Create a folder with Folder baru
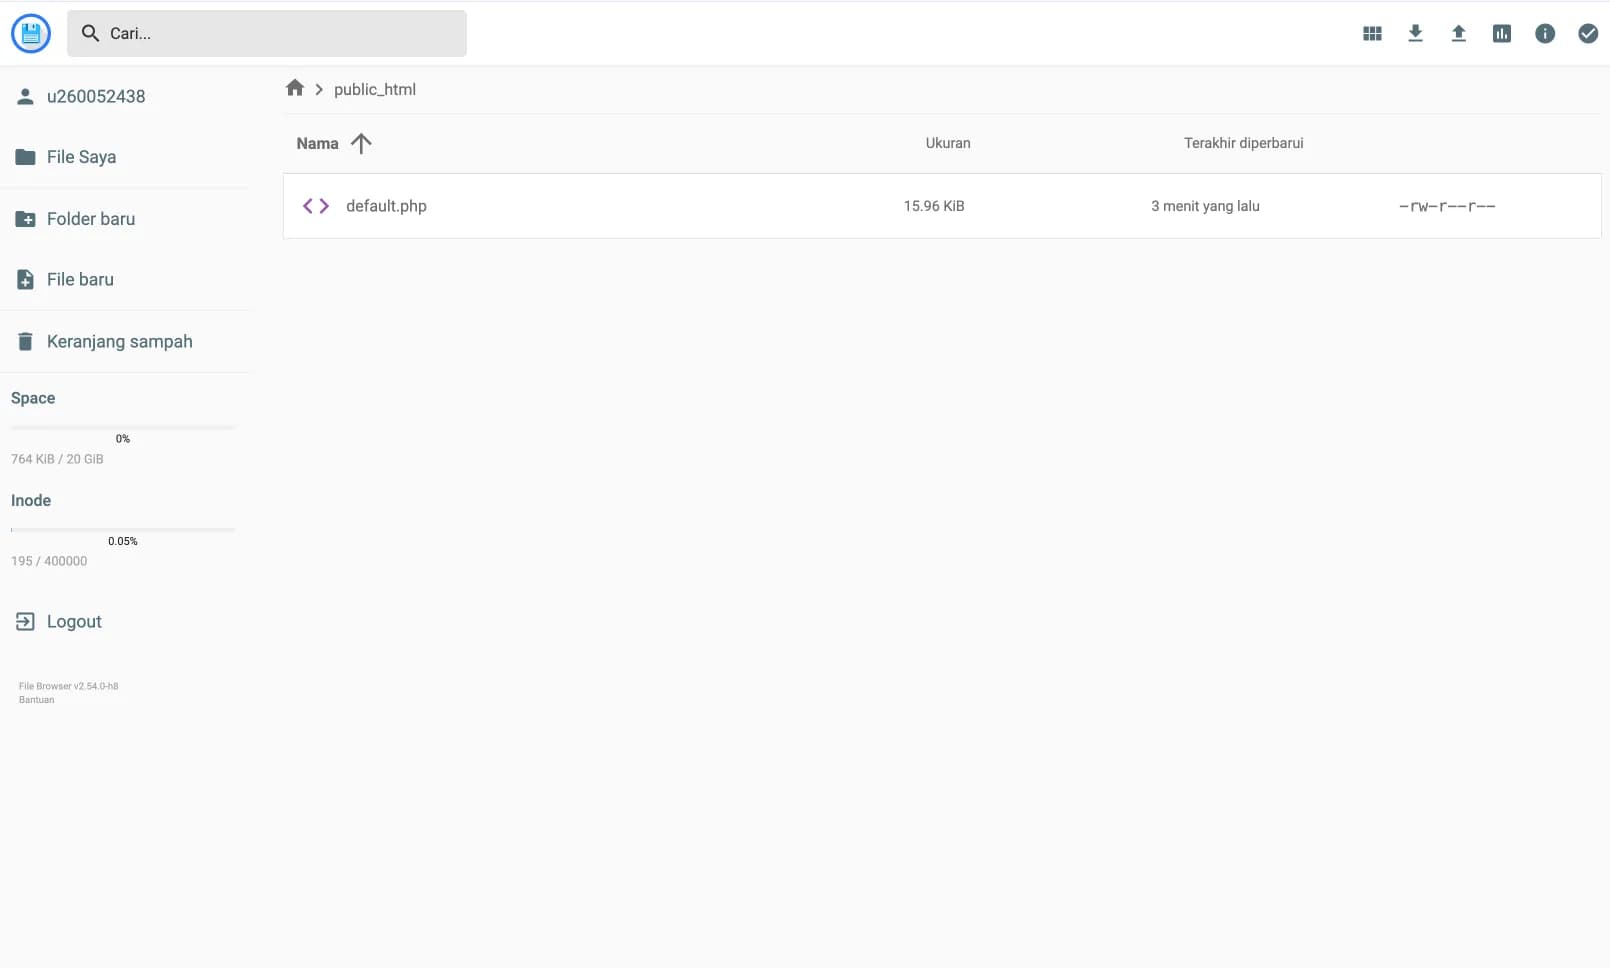 pyautogui.click(x=90, y=219)
